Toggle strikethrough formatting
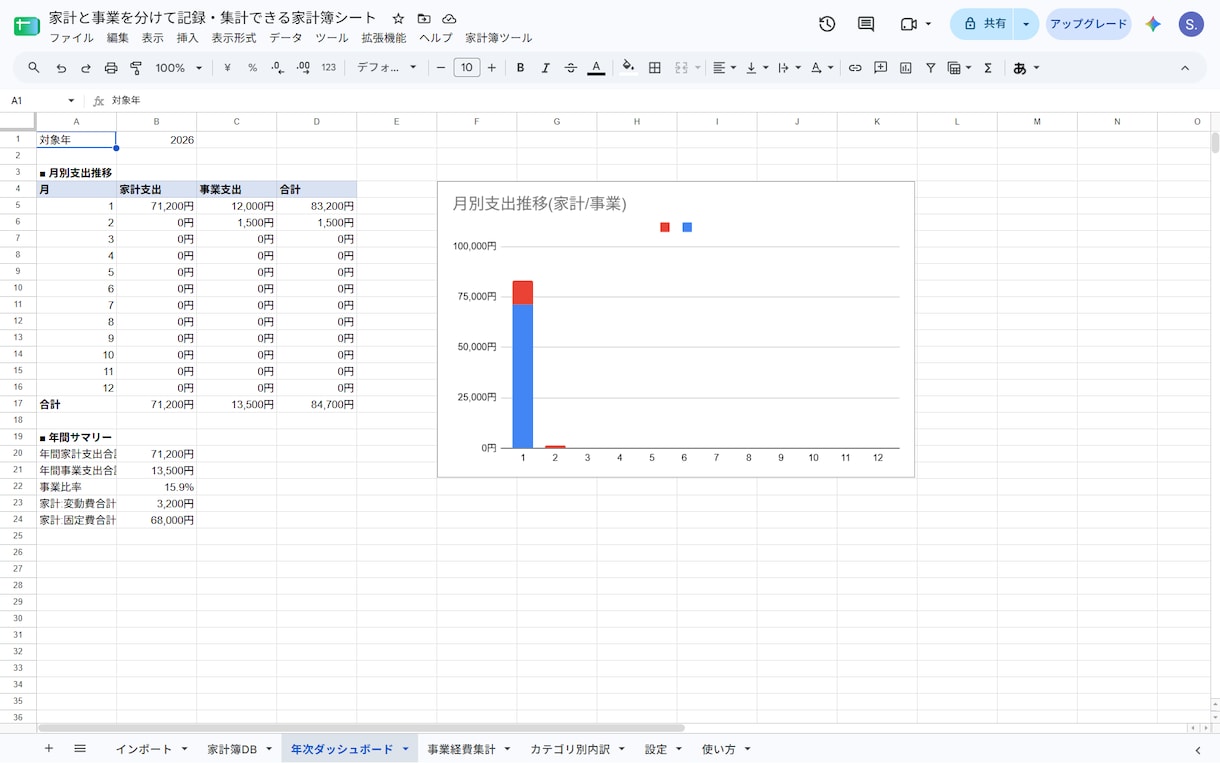1220x763 pixels. (x=571, y=68)
